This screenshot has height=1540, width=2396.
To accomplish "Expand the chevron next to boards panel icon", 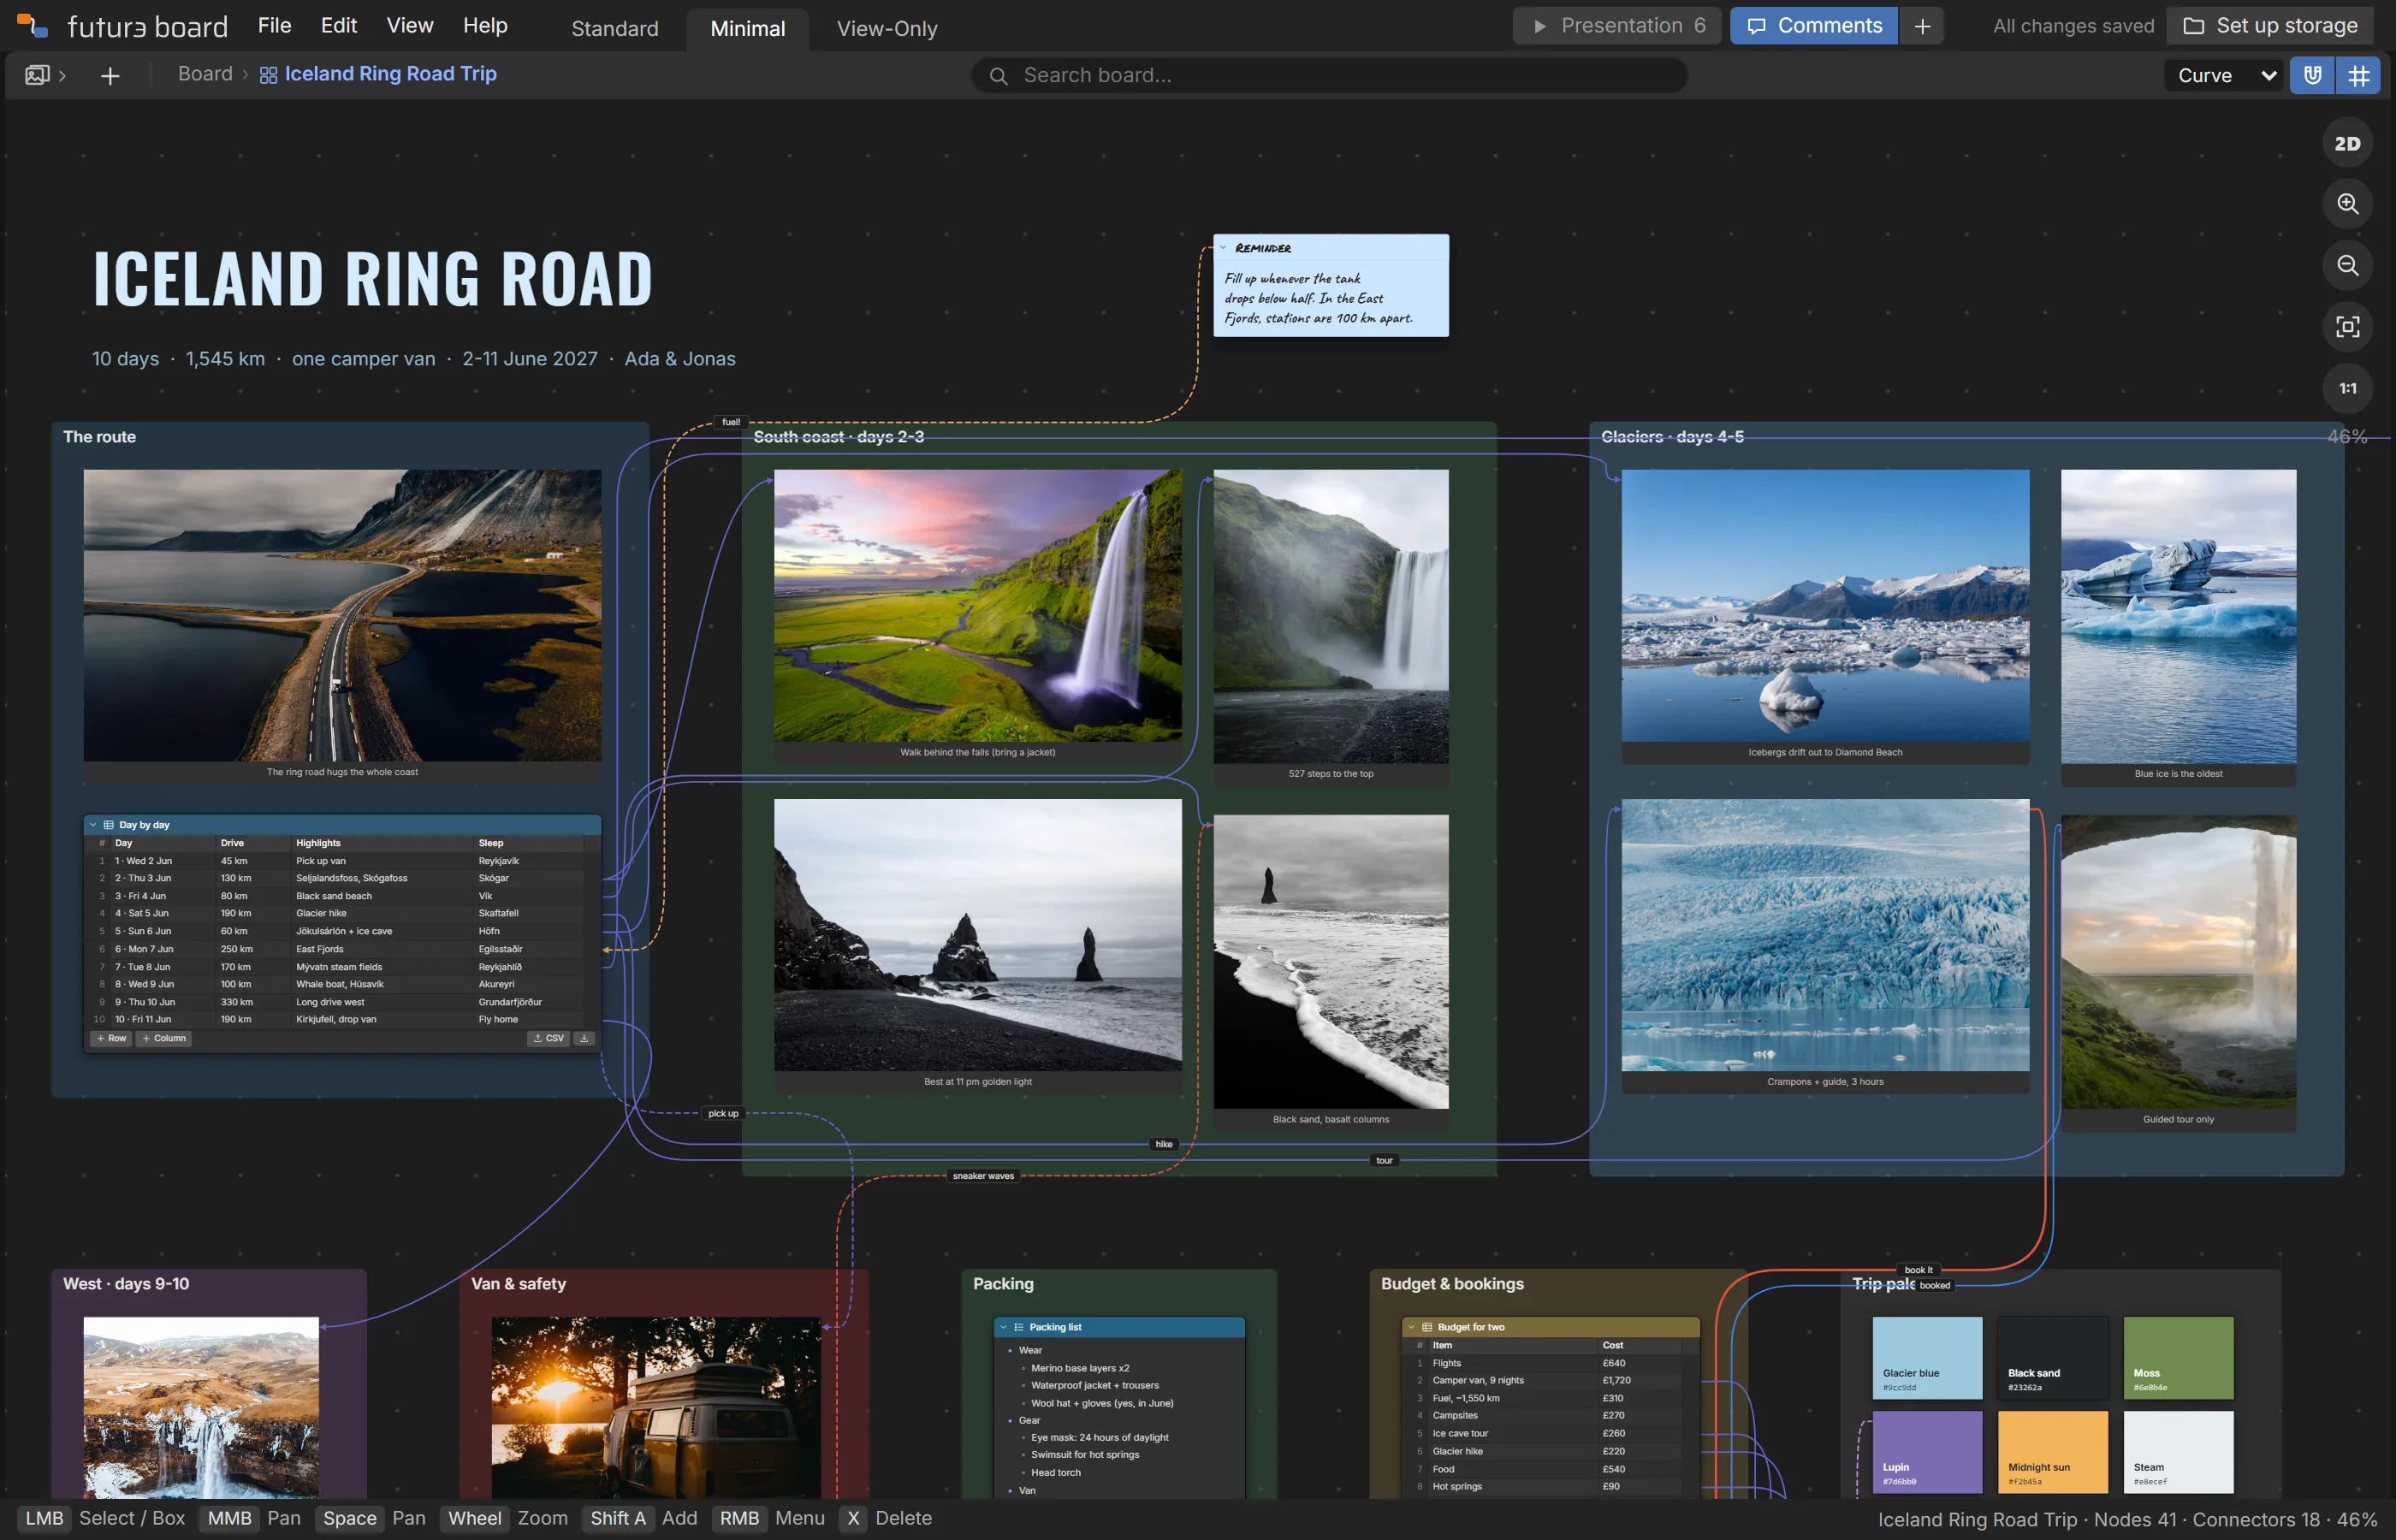I will [62, 76].
